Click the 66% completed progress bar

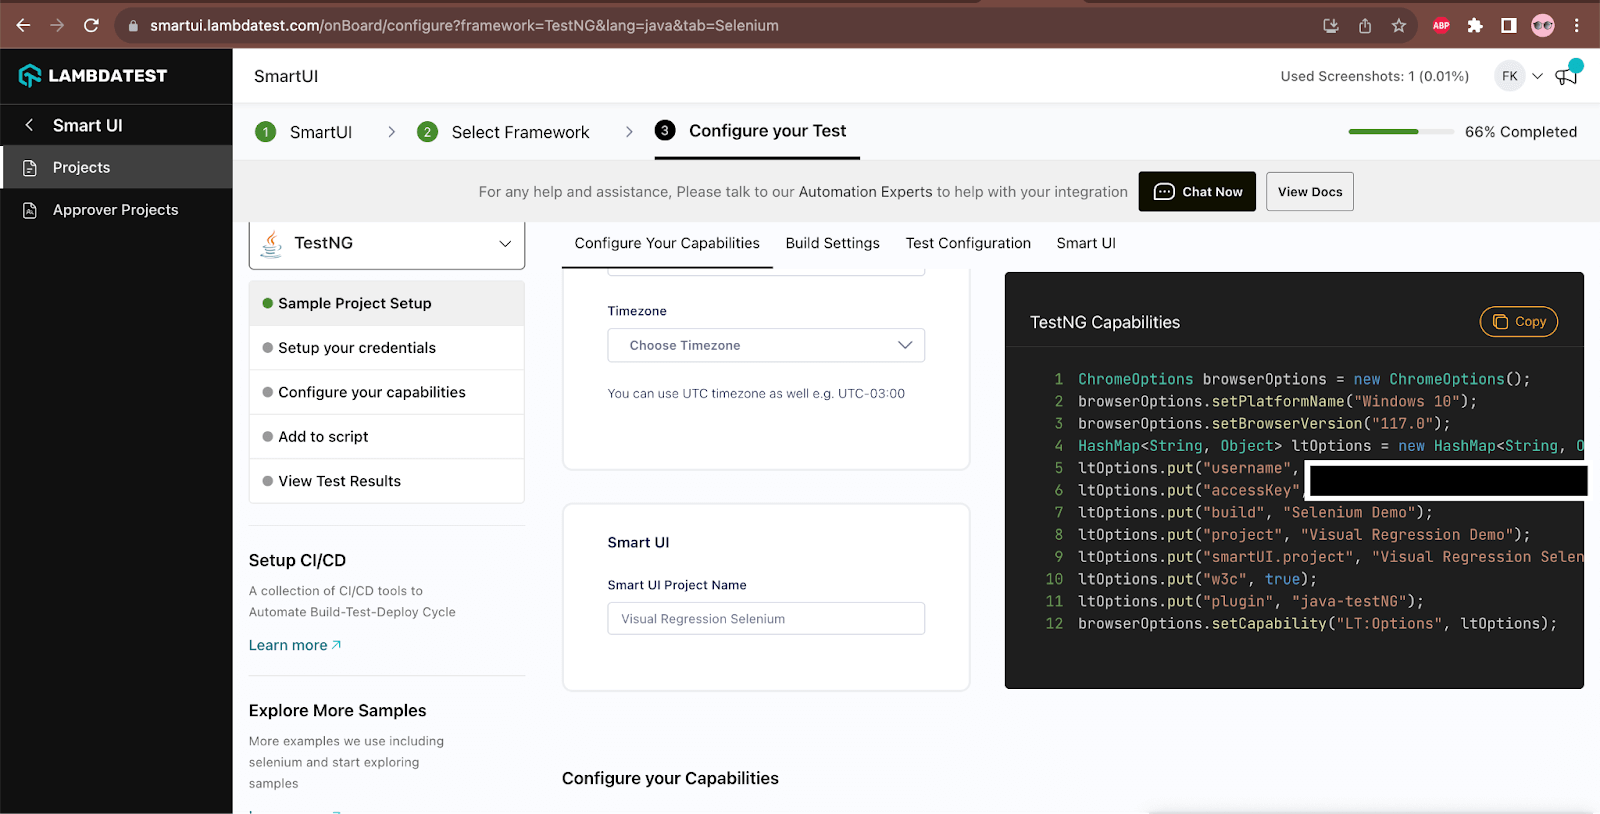pos(1401,132)
